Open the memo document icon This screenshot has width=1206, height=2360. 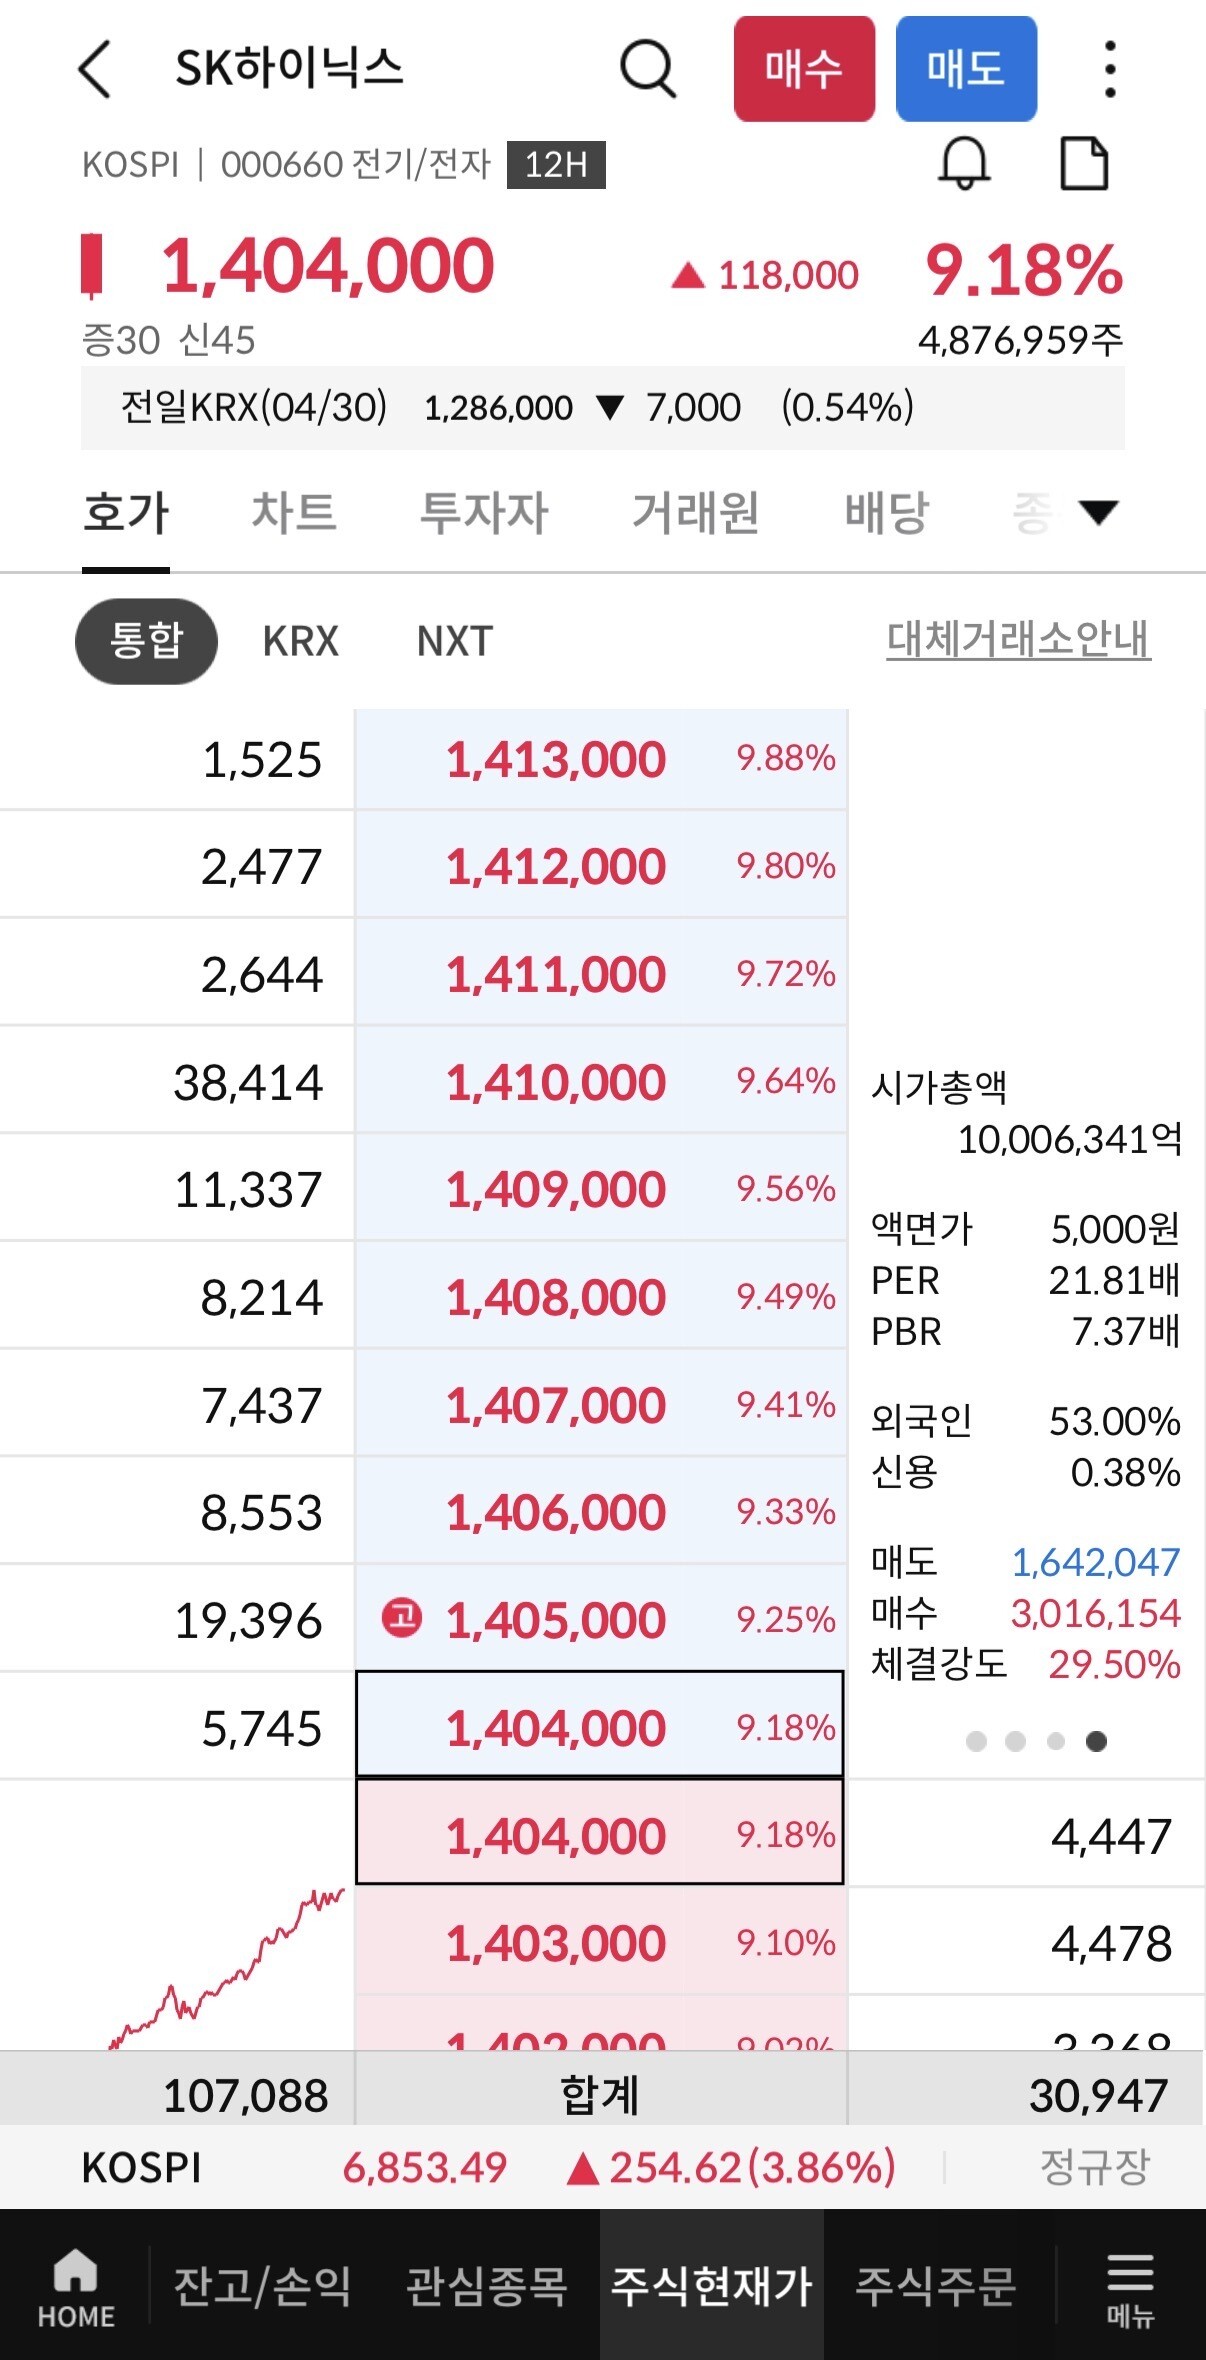[x=1084, y=163]
